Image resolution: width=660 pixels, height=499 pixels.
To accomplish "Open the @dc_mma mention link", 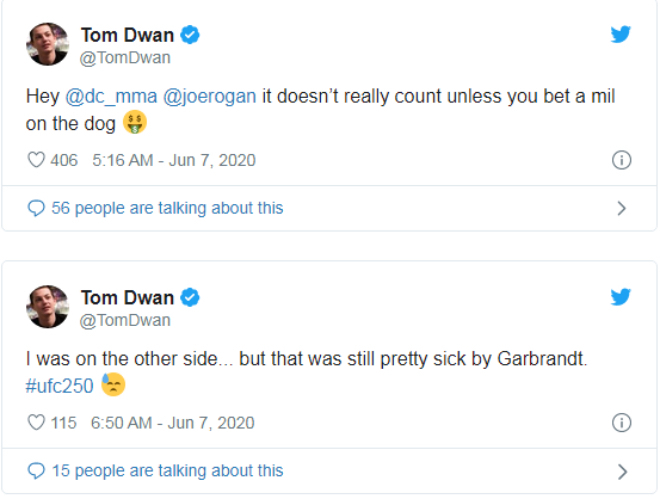I will pos(108,99).
